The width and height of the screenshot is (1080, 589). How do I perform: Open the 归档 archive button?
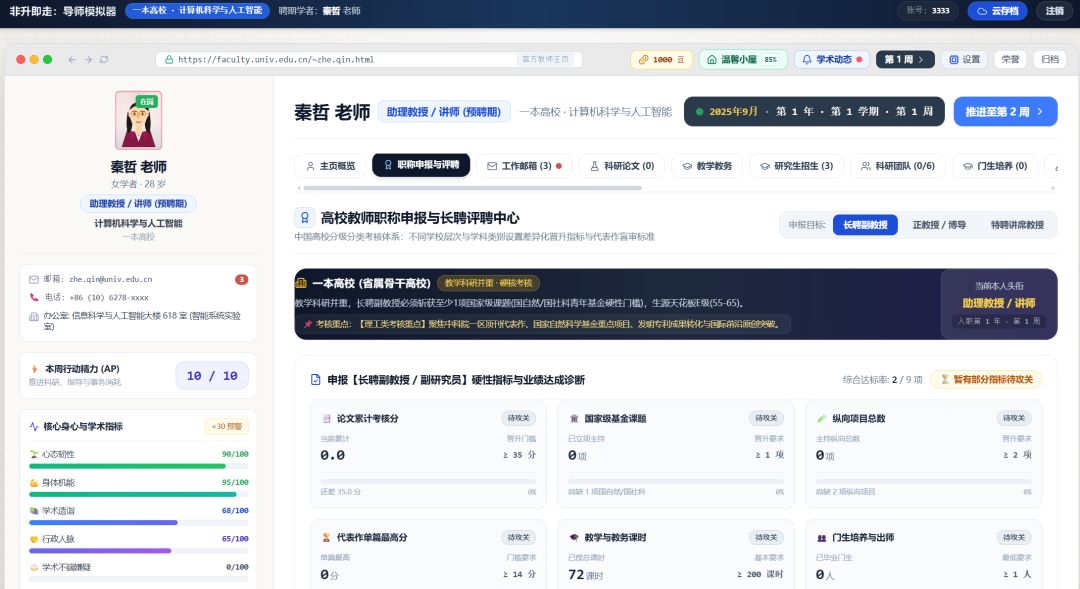pyautogui.click(x=1050, y=60)
